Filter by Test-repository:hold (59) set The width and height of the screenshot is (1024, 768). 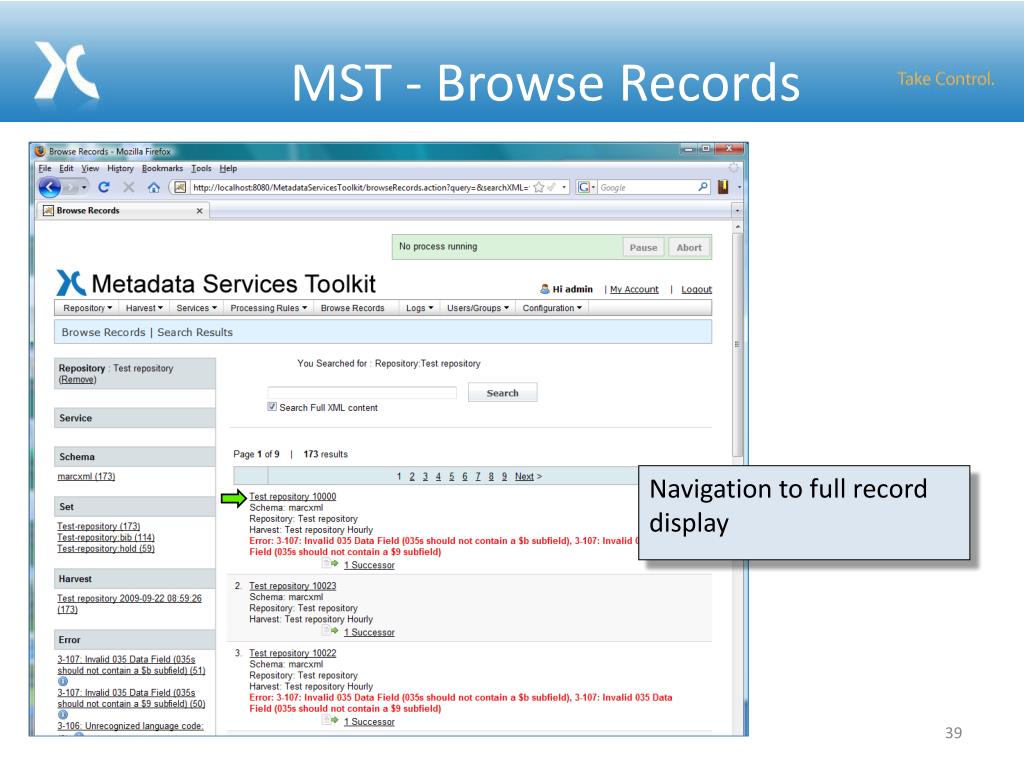106,549
